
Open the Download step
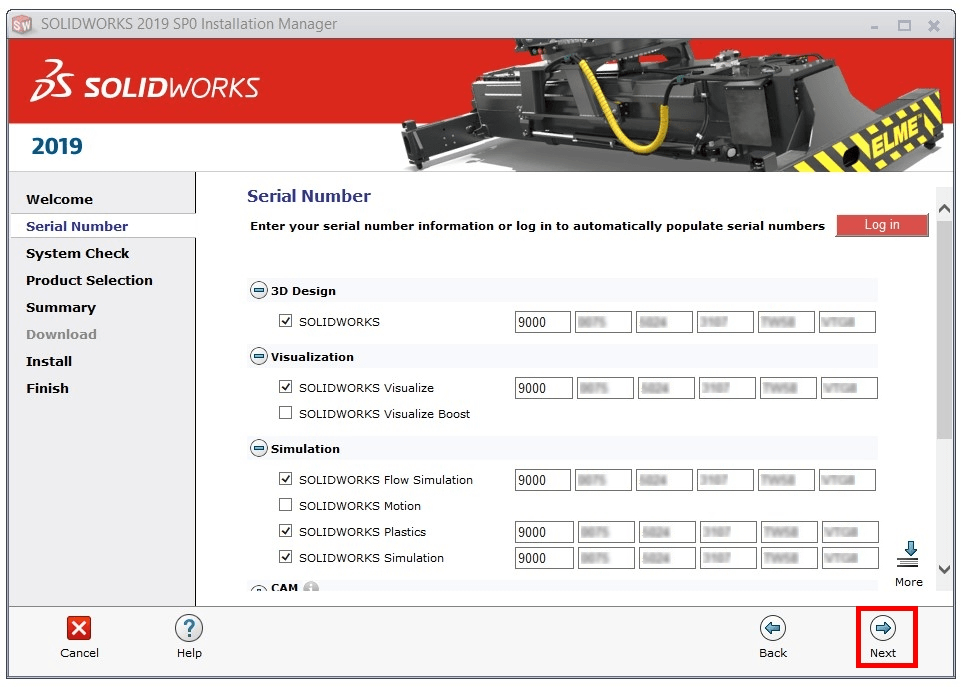click(61, 334)
